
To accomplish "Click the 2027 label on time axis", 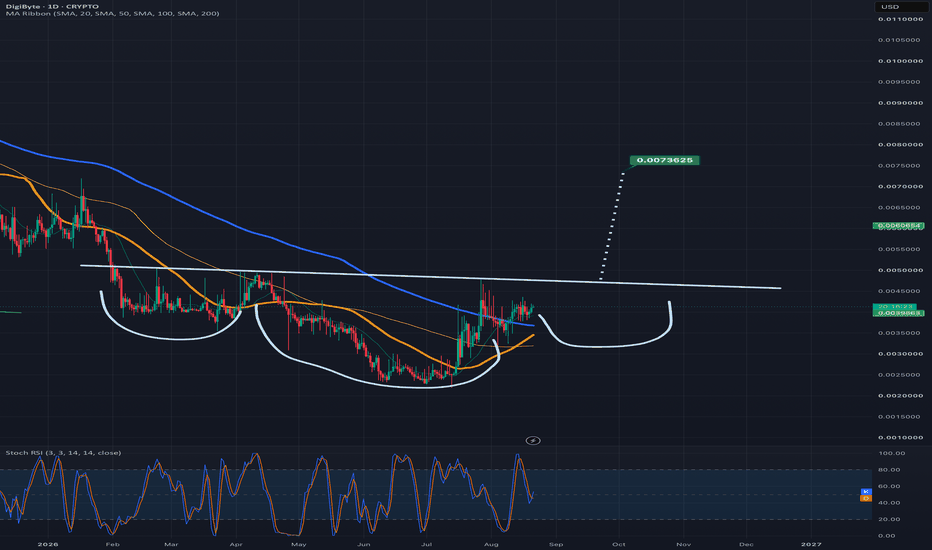I will tap(811, 544).
